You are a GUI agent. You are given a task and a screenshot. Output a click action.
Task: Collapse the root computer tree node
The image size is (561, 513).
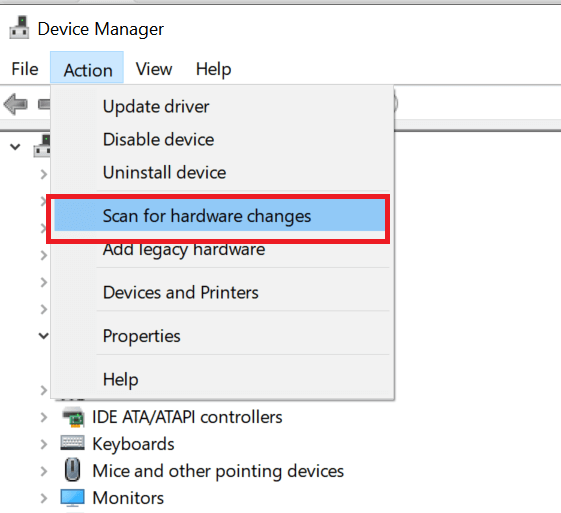pyautogui.click(x=15, y=147)
